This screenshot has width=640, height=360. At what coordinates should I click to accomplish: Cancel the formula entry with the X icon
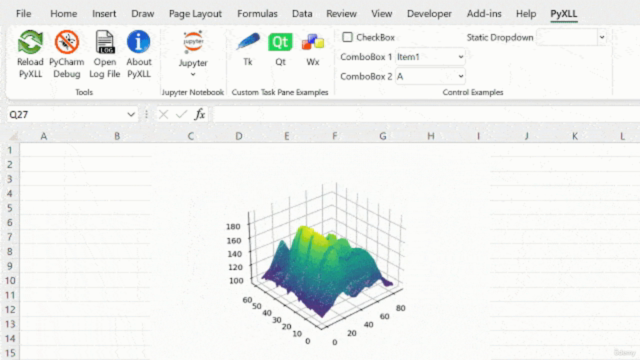(163, 114)
